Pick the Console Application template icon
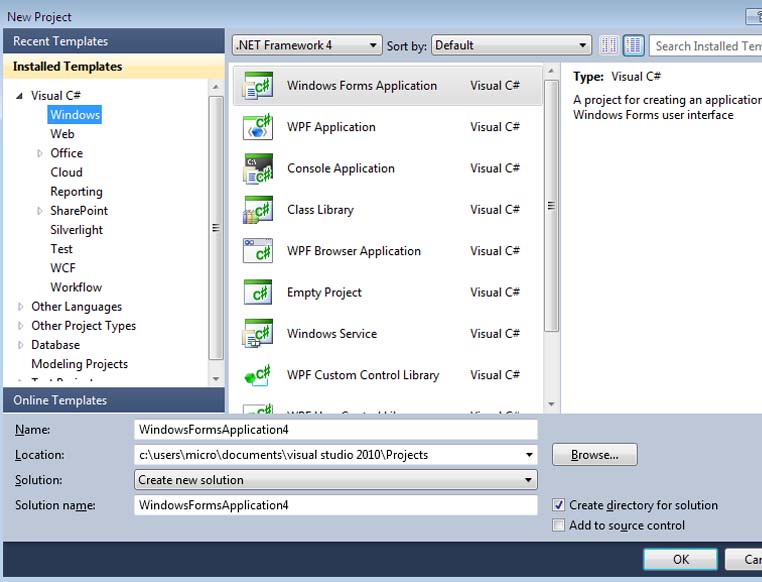The image size is (762, 582). click(x=258, y=169)
